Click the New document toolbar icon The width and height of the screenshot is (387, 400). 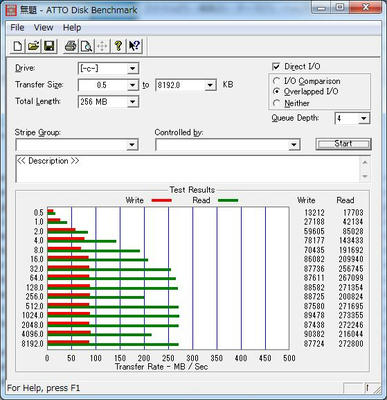pyautogui.click(x=18, y=46)
